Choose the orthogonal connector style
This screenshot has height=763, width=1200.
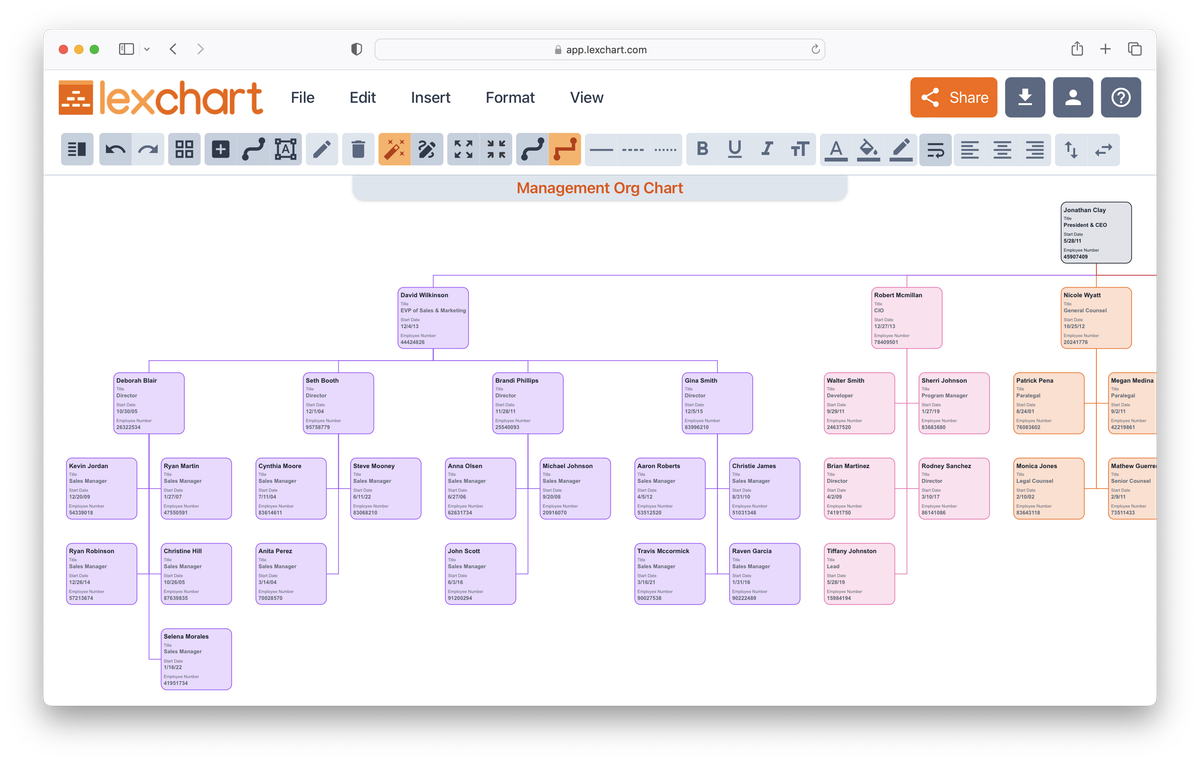click(x=565, y=149)
